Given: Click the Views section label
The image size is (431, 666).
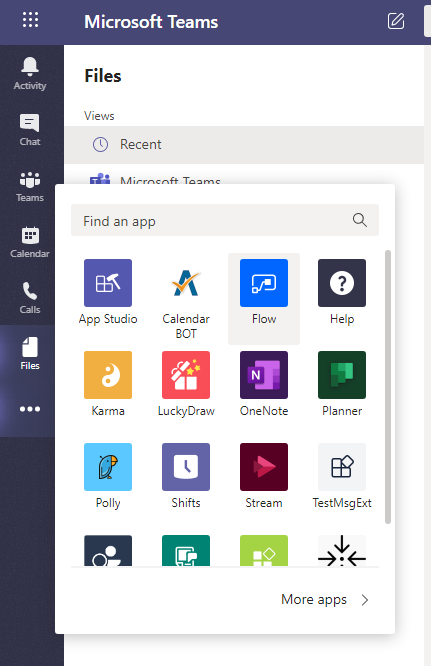Looking at the screenshot, I should pyautogui.click(x=99, y=116).
